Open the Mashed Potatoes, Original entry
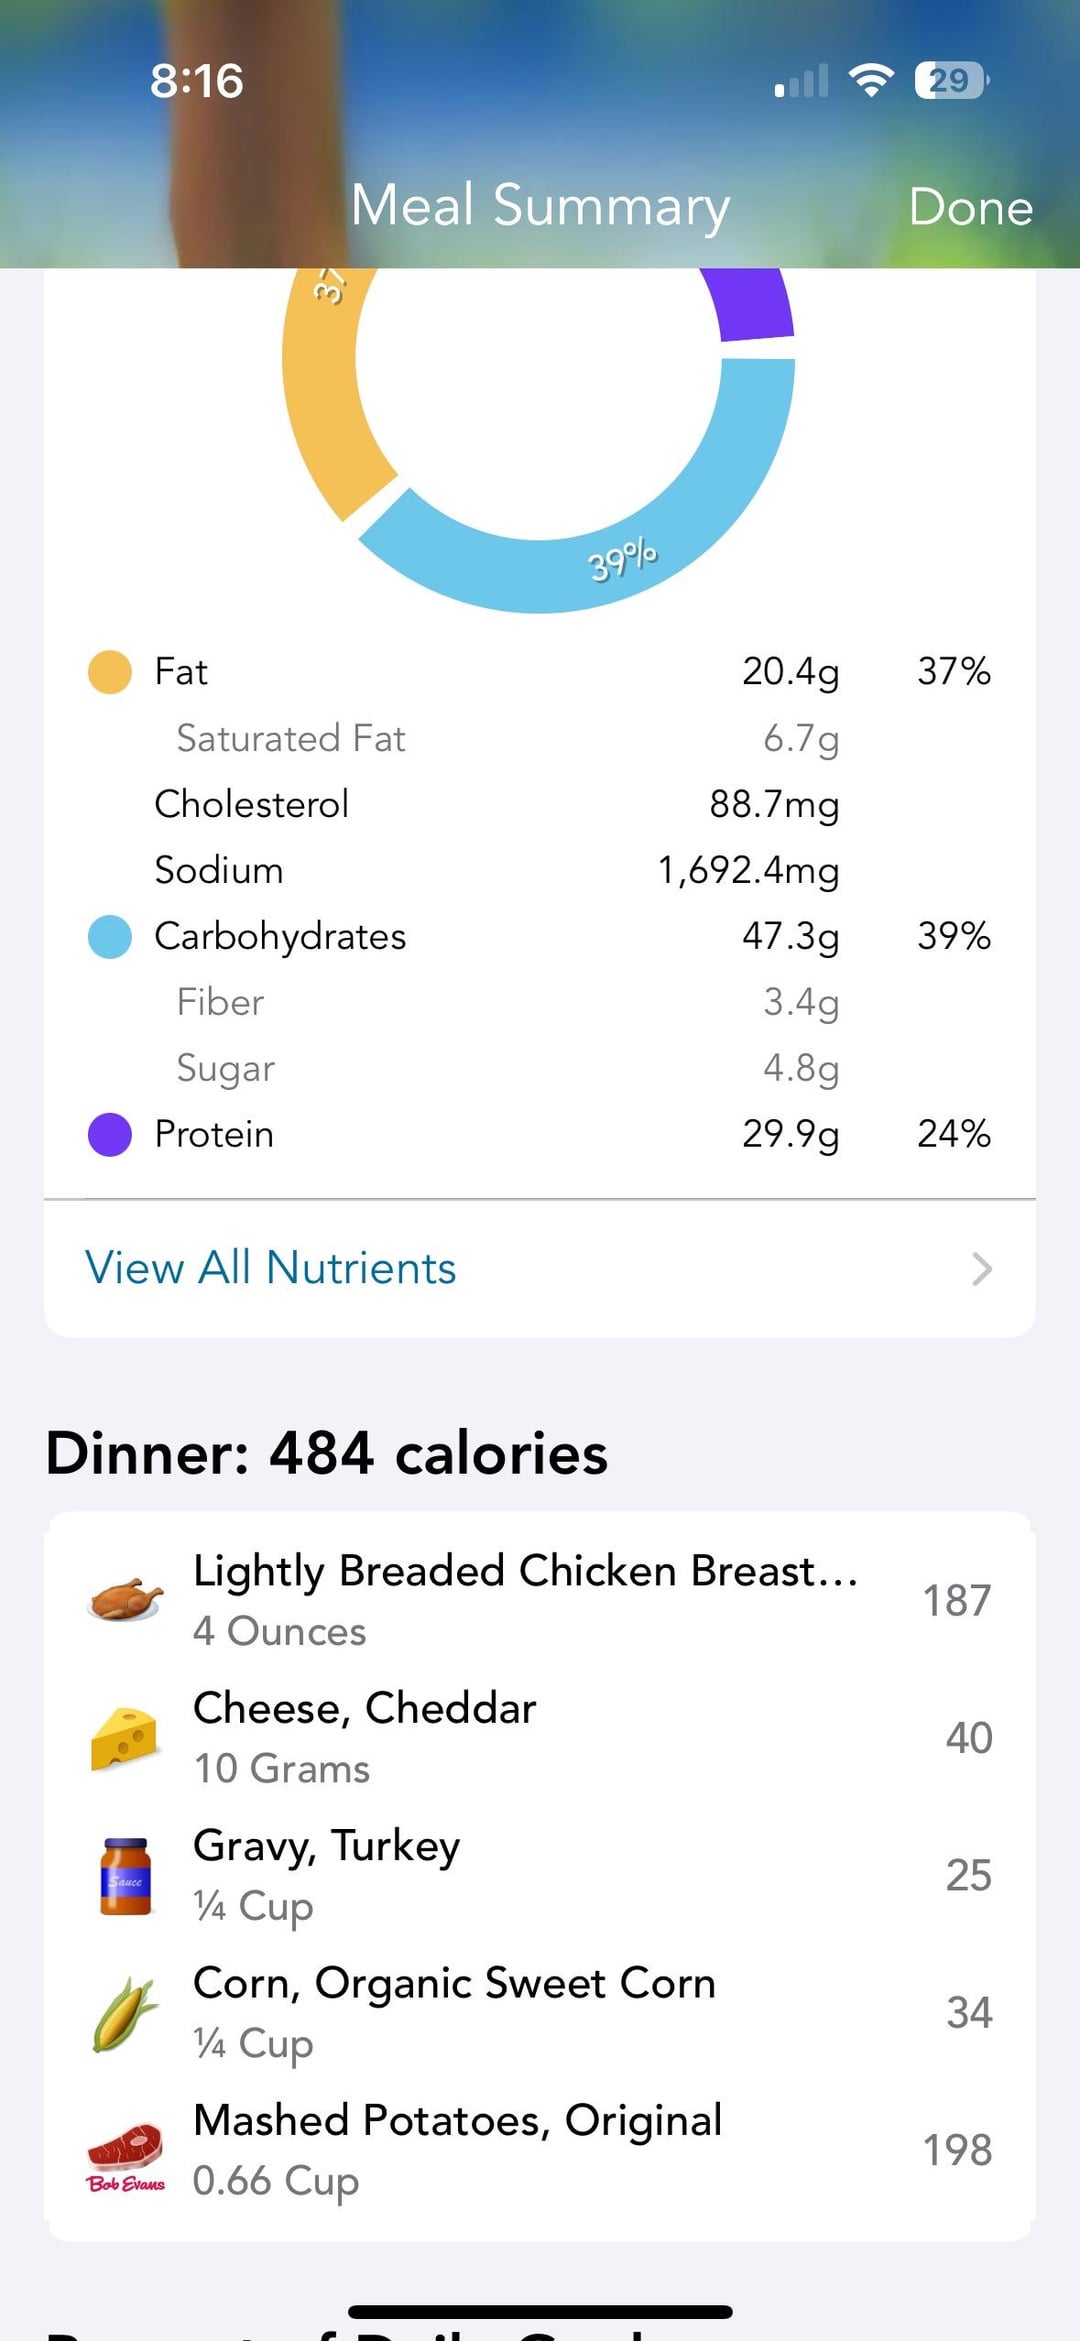The image size is (1080, 2341). point(457,2150)
